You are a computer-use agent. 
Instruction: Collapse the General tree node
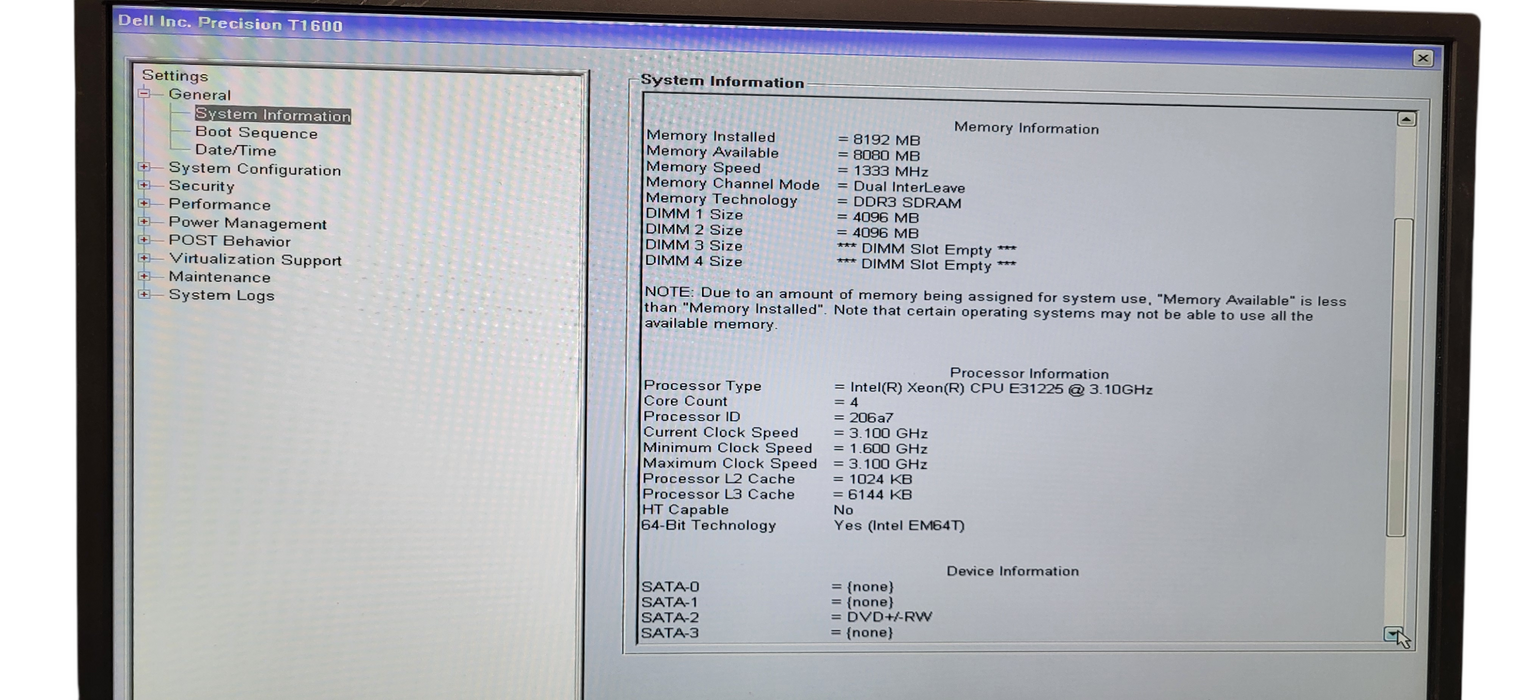click(144, 94)
